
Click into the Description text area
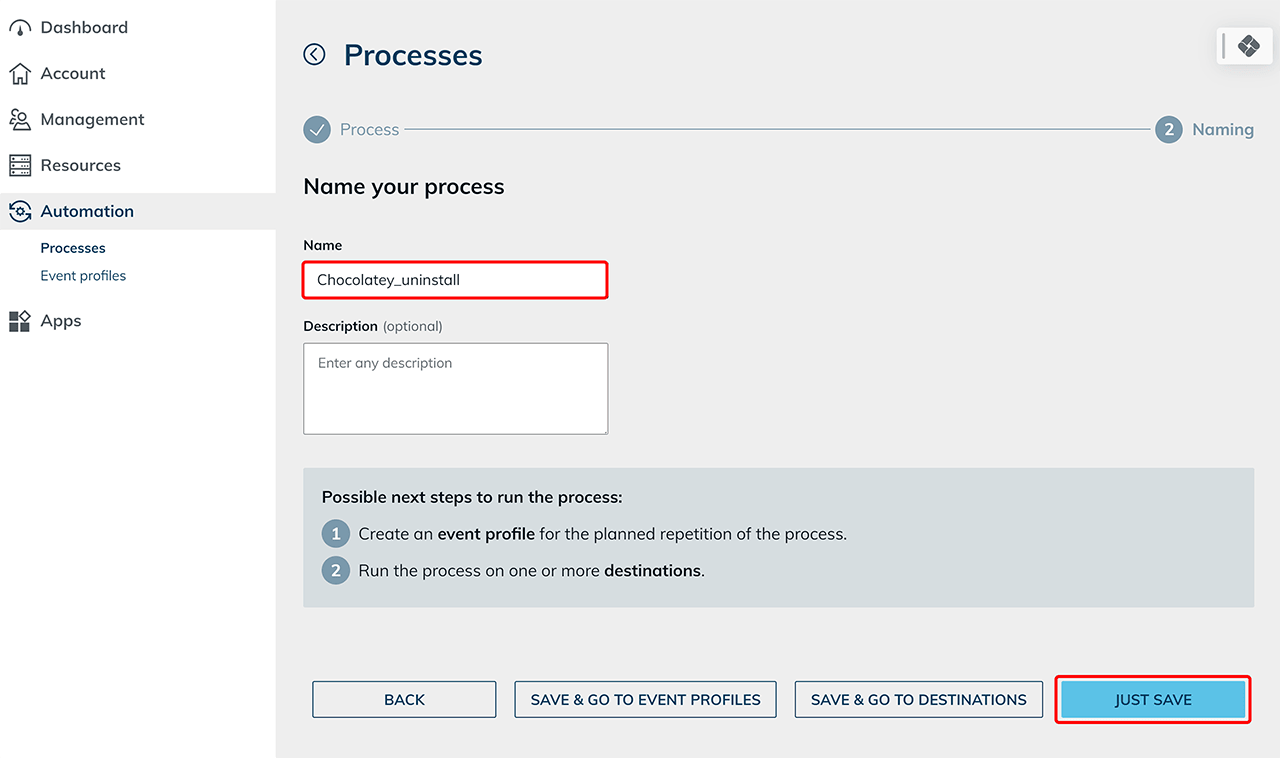pyautogui.click(x=455, y=388)
